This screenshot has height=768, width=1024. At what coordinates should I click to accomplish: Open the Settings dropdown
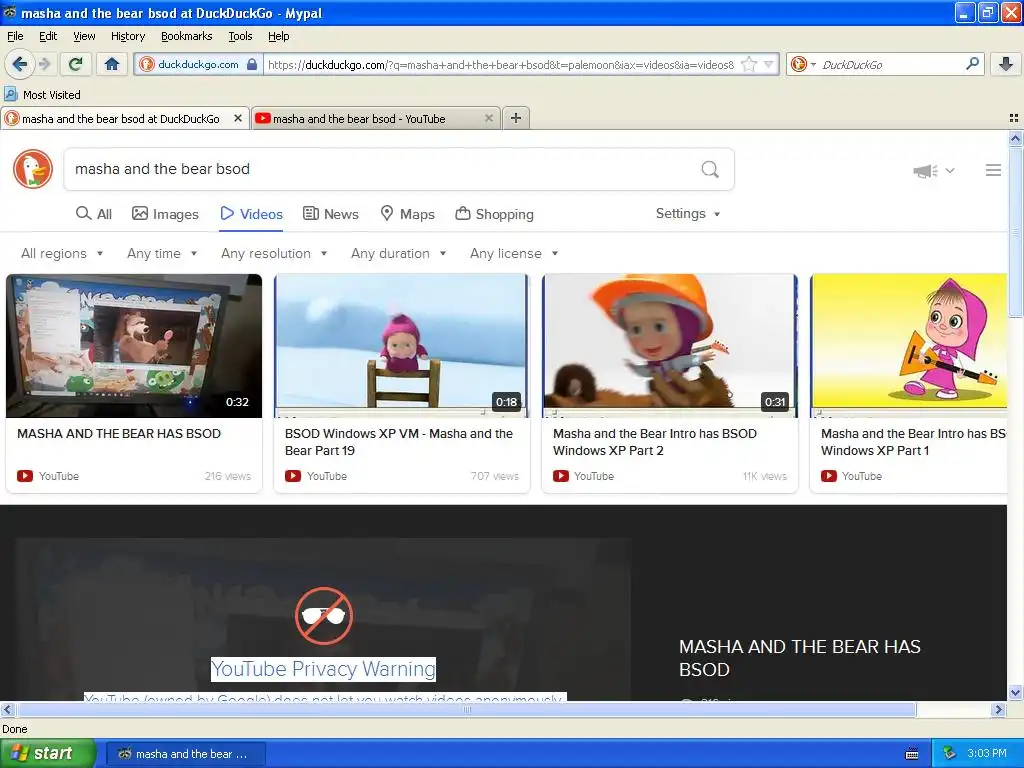point(688,214)
